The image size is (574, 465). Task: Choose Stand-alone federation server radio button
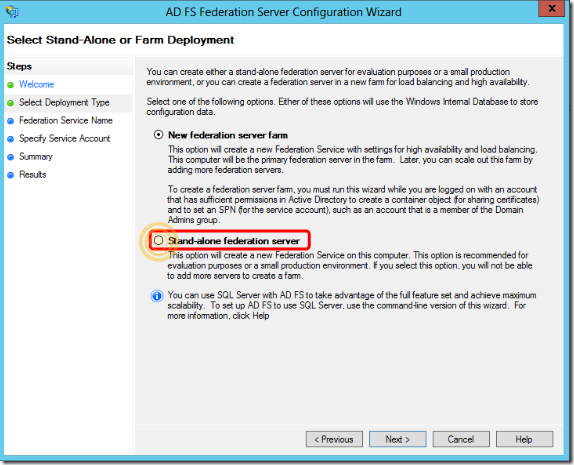(158, 241)
